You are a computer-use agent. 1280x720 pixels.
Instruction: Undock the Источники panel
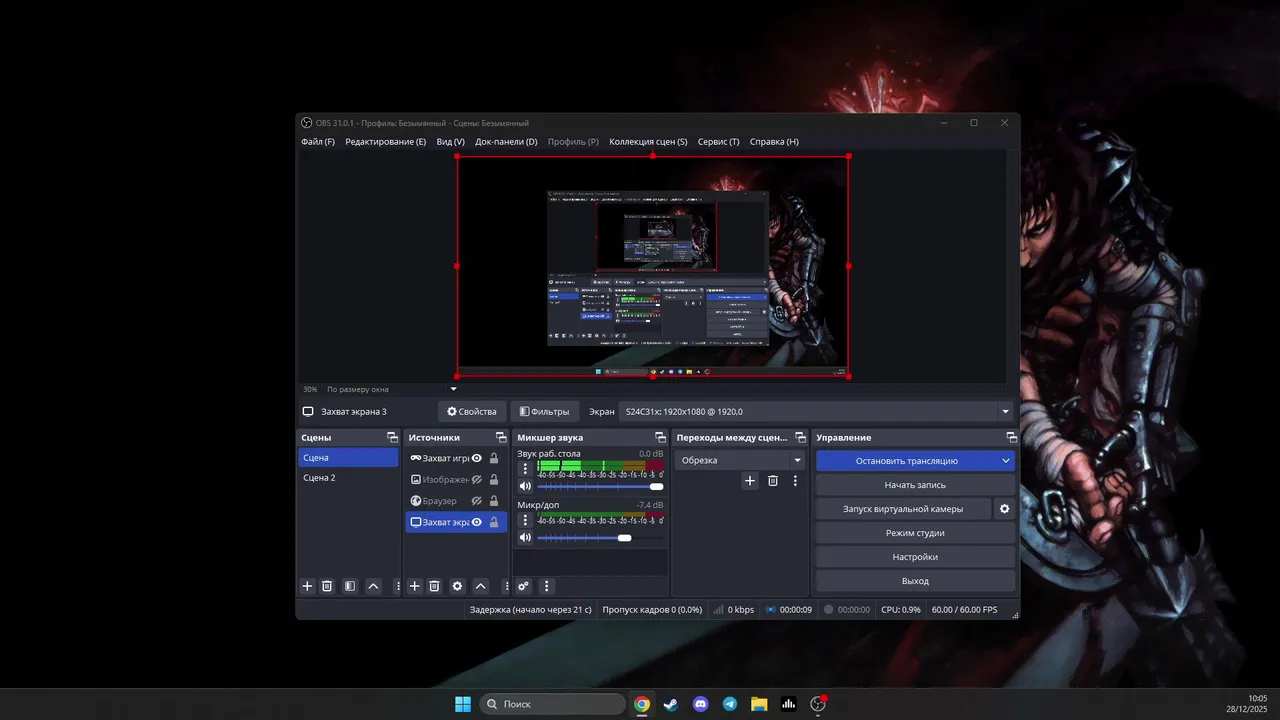[x=501, y=437]
